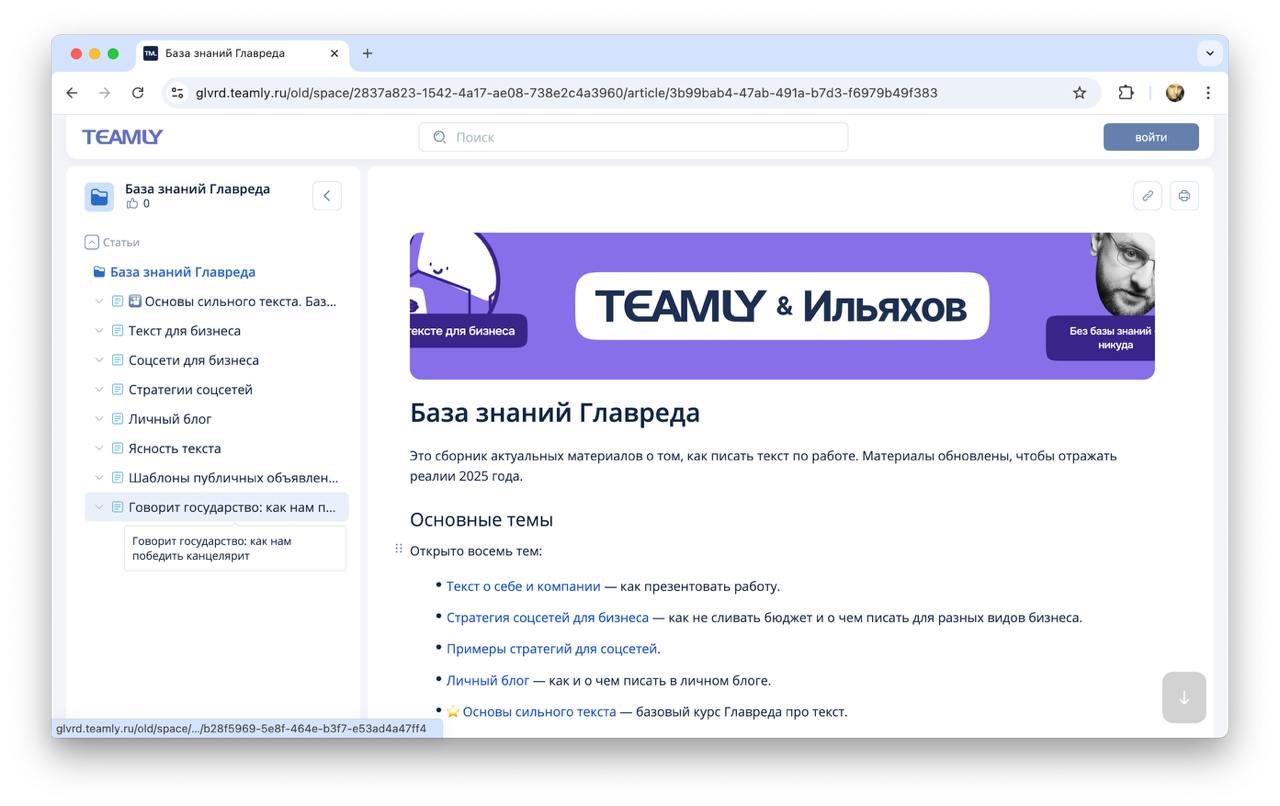Go forward in browser history

(105, 93)
